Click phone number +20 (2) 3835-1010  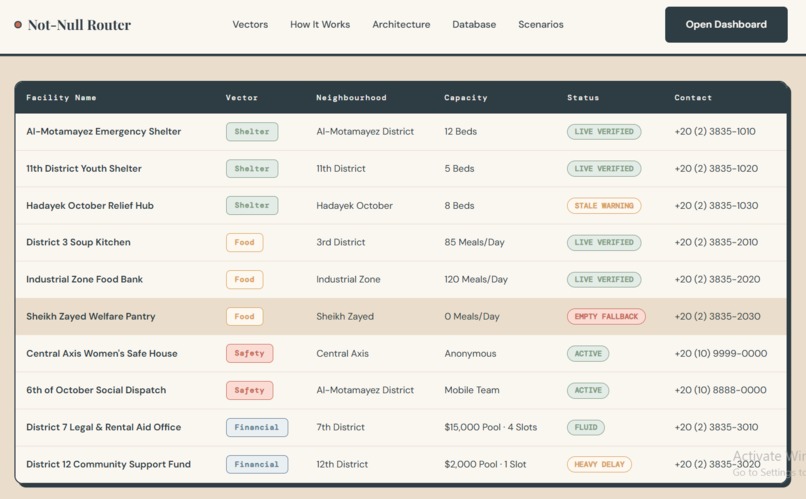point(715,132)
